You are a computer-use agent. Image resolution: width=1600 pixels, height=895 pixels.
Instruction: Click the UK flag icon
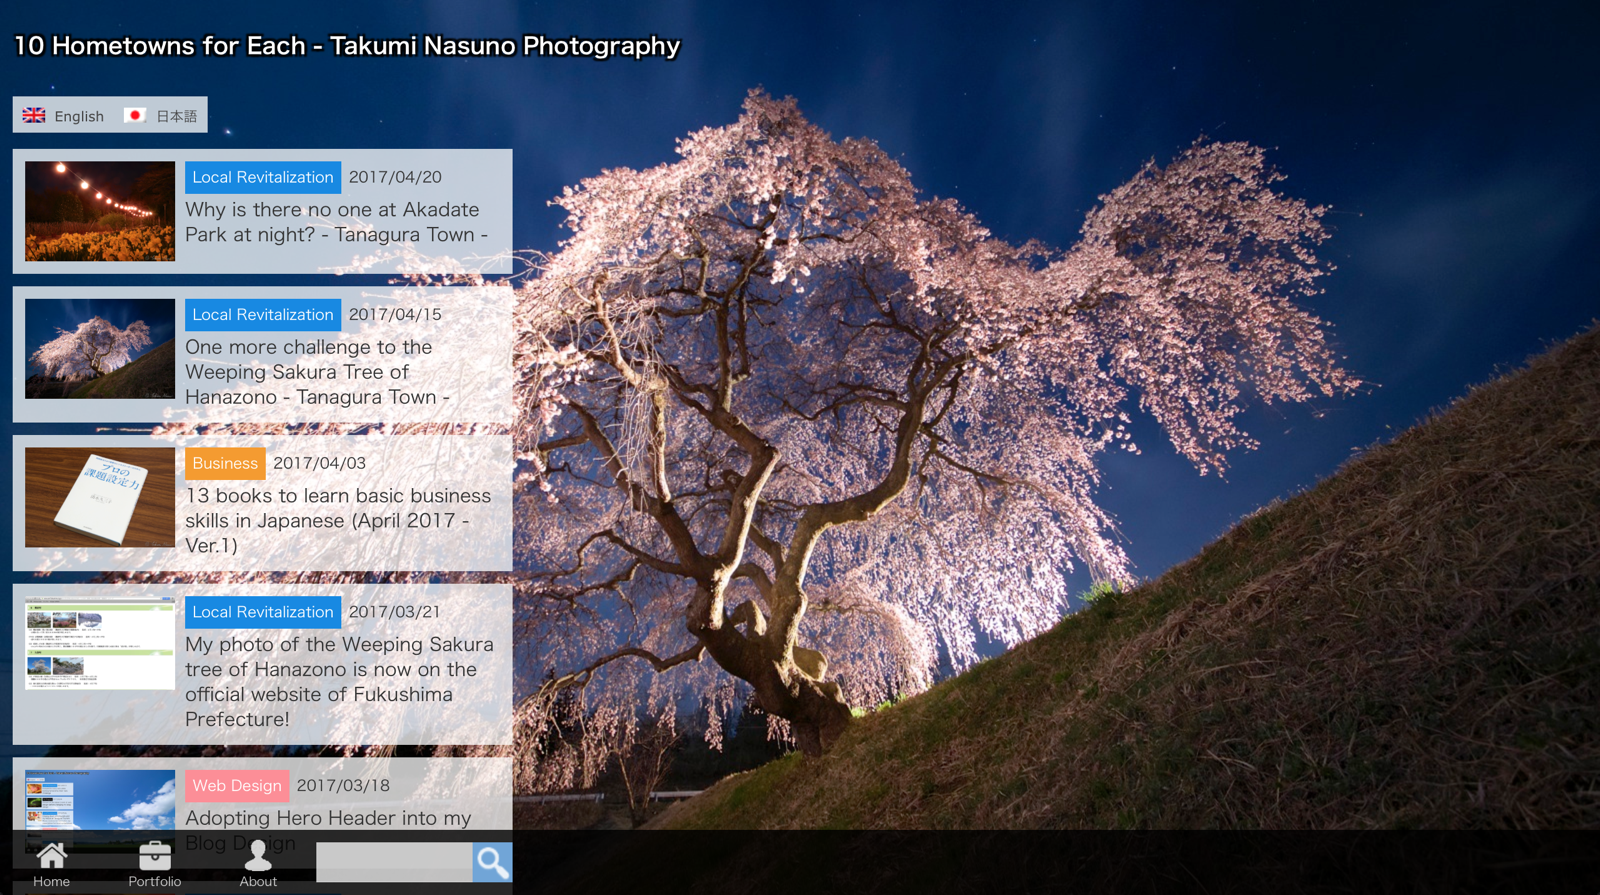coord(34,116)
